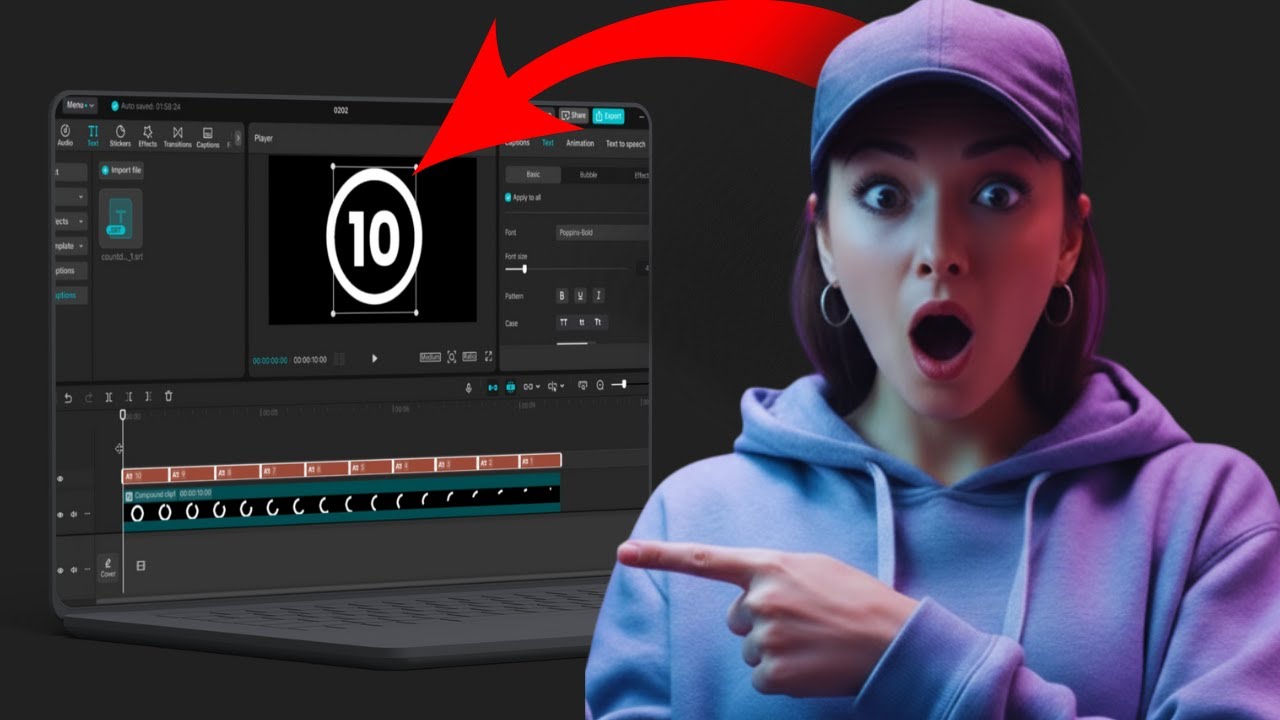Select lowercase tt case option
Screen dimensions: 1280x720
pos(580,323)
